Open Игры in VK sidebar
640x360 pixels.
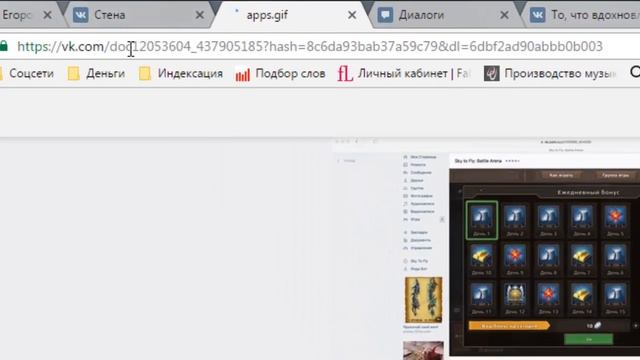coord(412,219)
